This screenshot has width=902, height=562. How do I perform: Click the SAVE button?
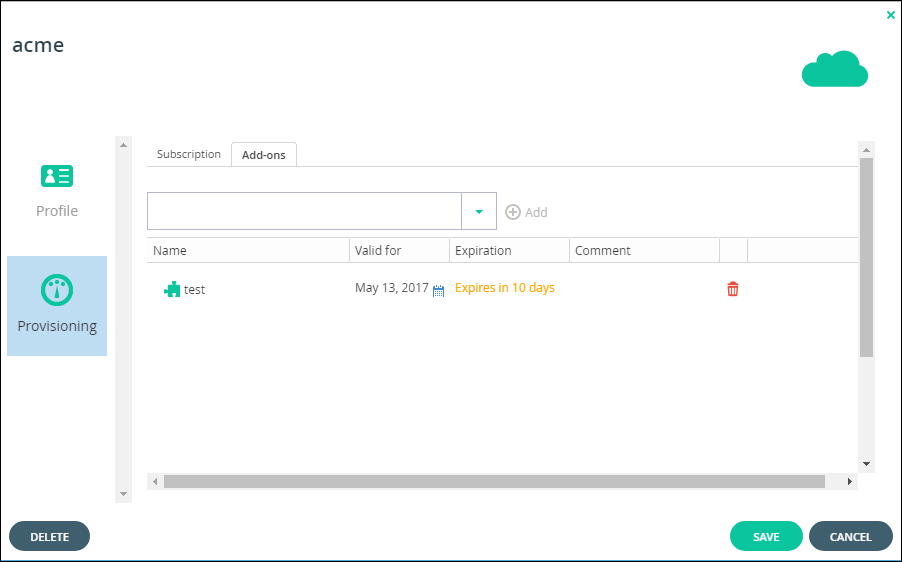coord(766,537)
